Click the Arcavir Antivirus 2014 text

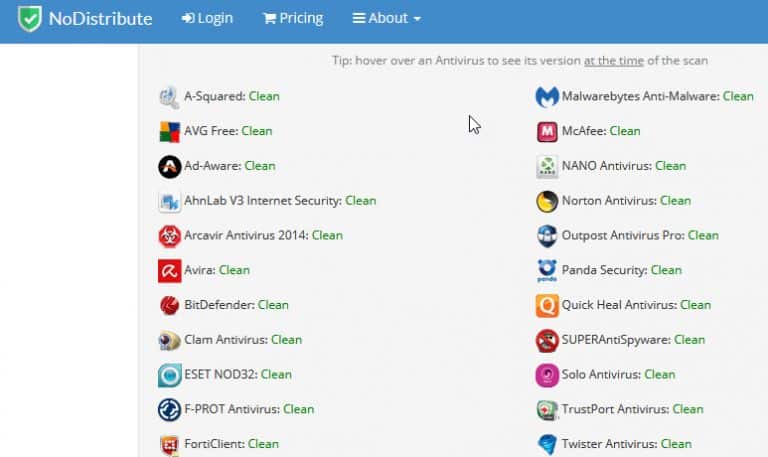[x=264, y=235]
